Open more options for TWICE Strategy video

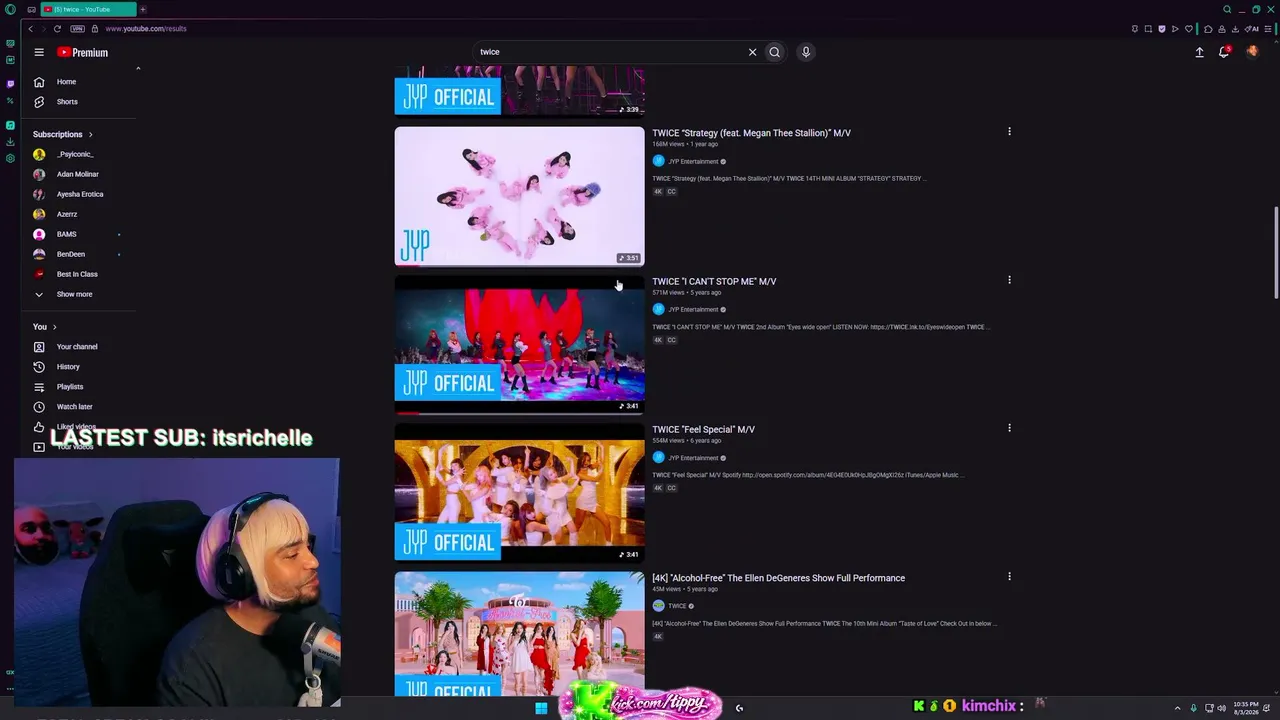pyautogui.click(x=1009, y=132)
